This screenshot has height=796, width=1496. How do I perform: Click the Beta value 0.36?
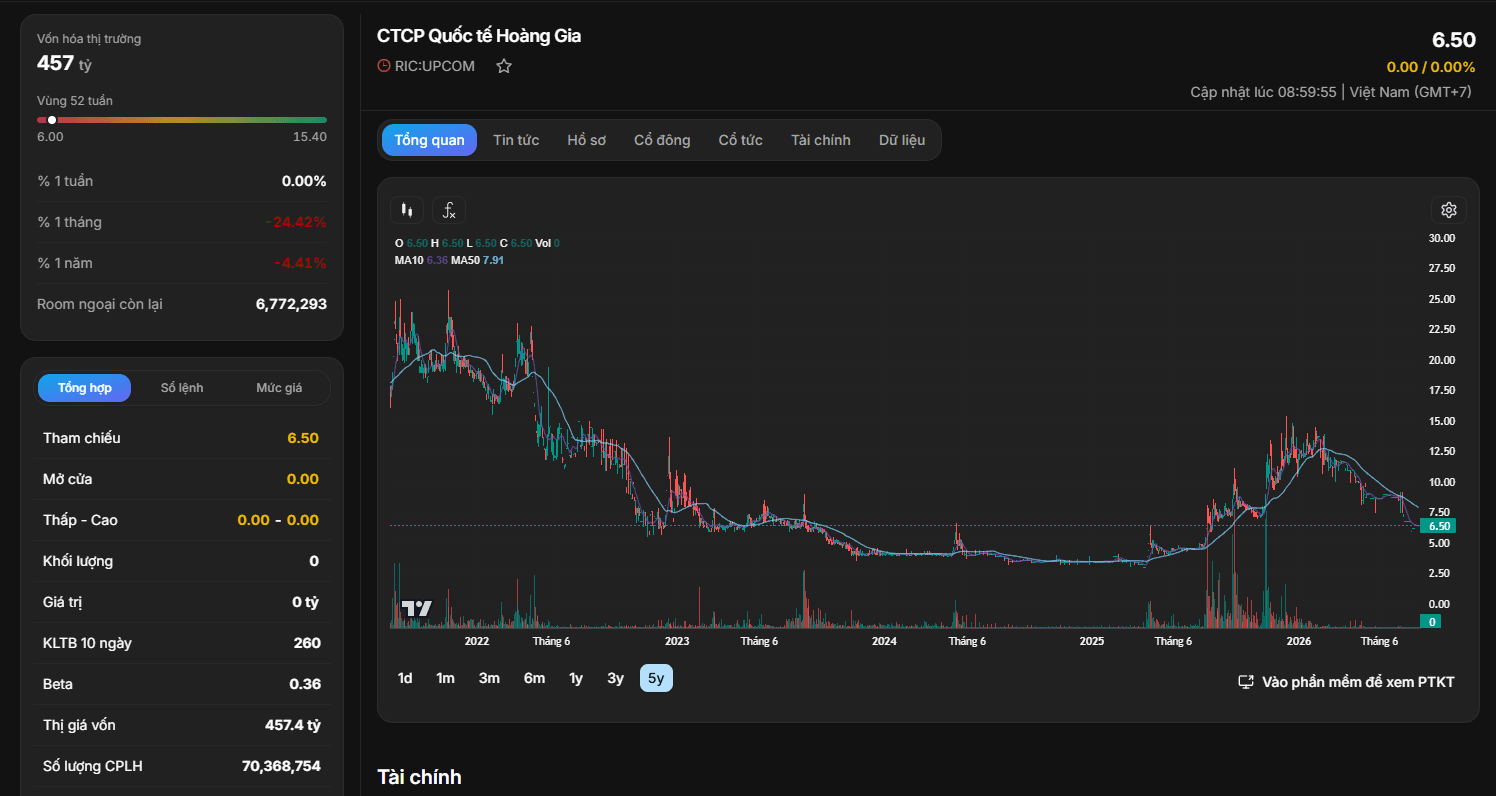pyautogui.click(x=305, y=684)
